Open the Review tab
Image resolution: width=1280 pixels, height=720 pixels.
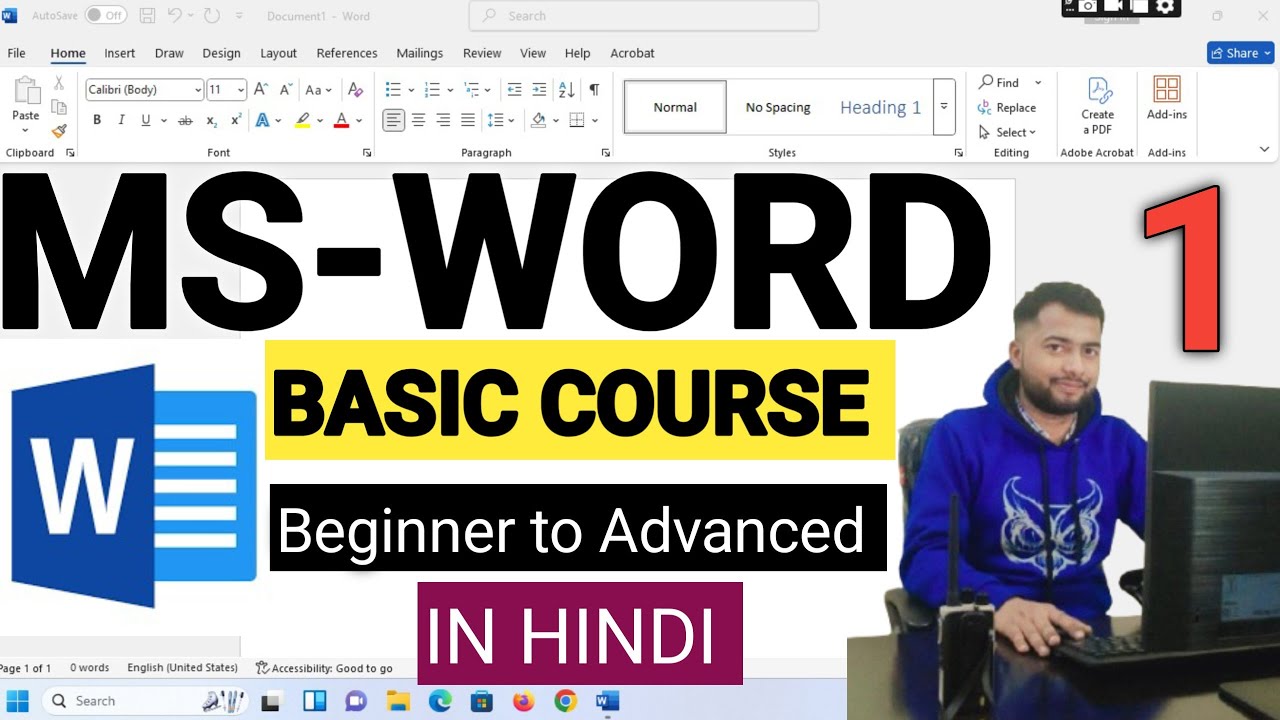482,53
